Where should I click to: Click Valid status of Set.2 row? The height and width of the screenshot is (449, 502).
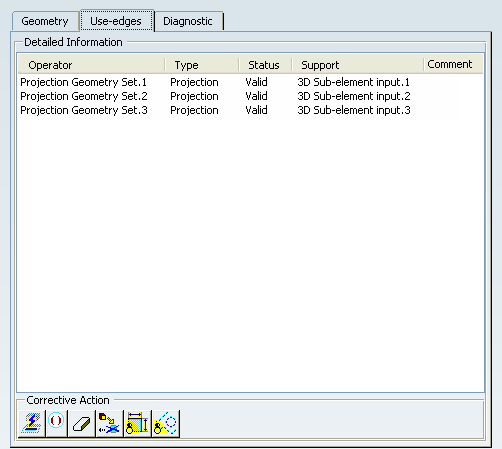coord(256,96)
